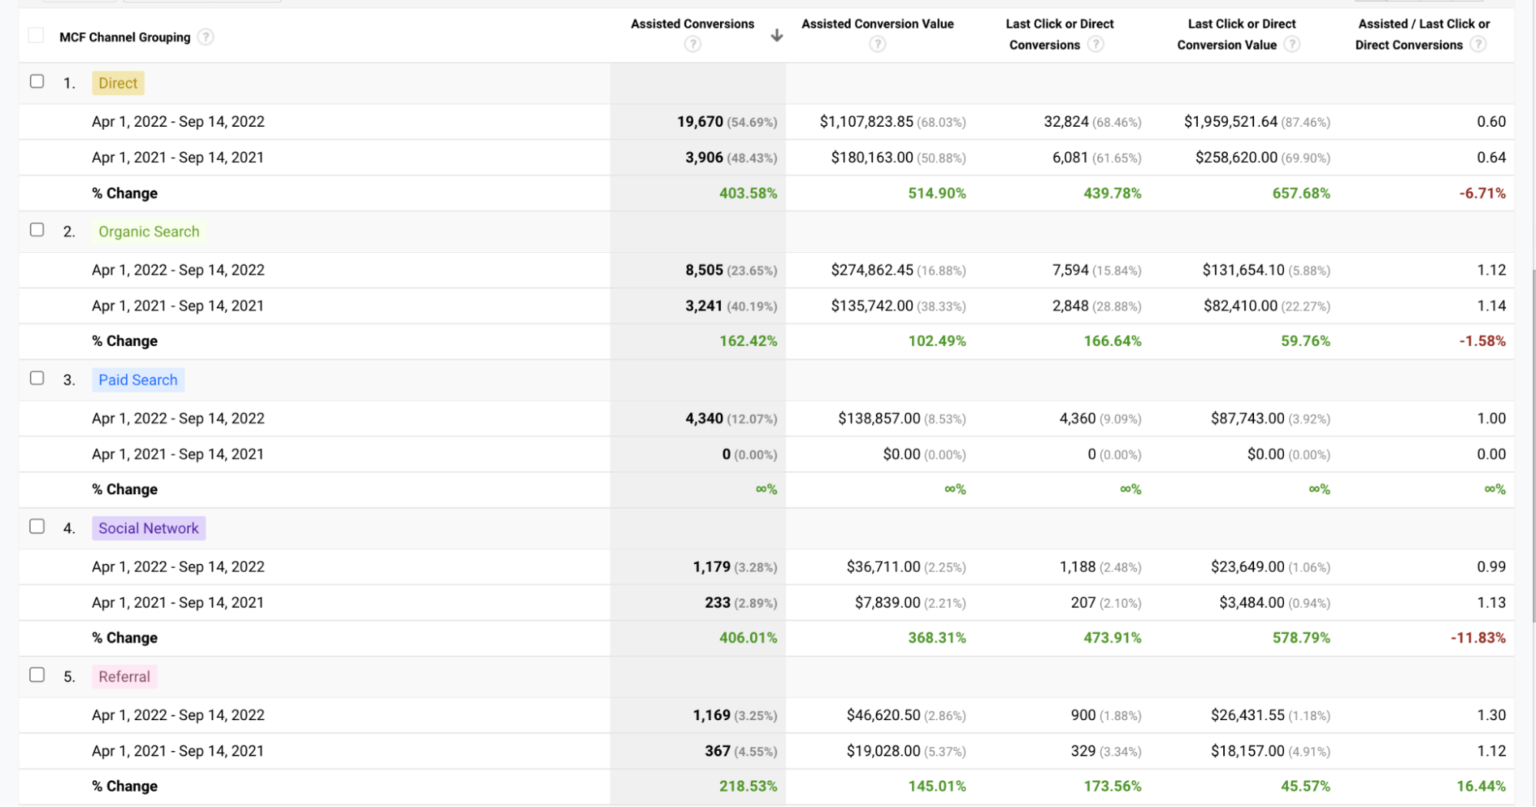The width and height of the screenshot is (1536, 807).
Task: Select Organic Search change 162.42%
Action: click(748, 341)
